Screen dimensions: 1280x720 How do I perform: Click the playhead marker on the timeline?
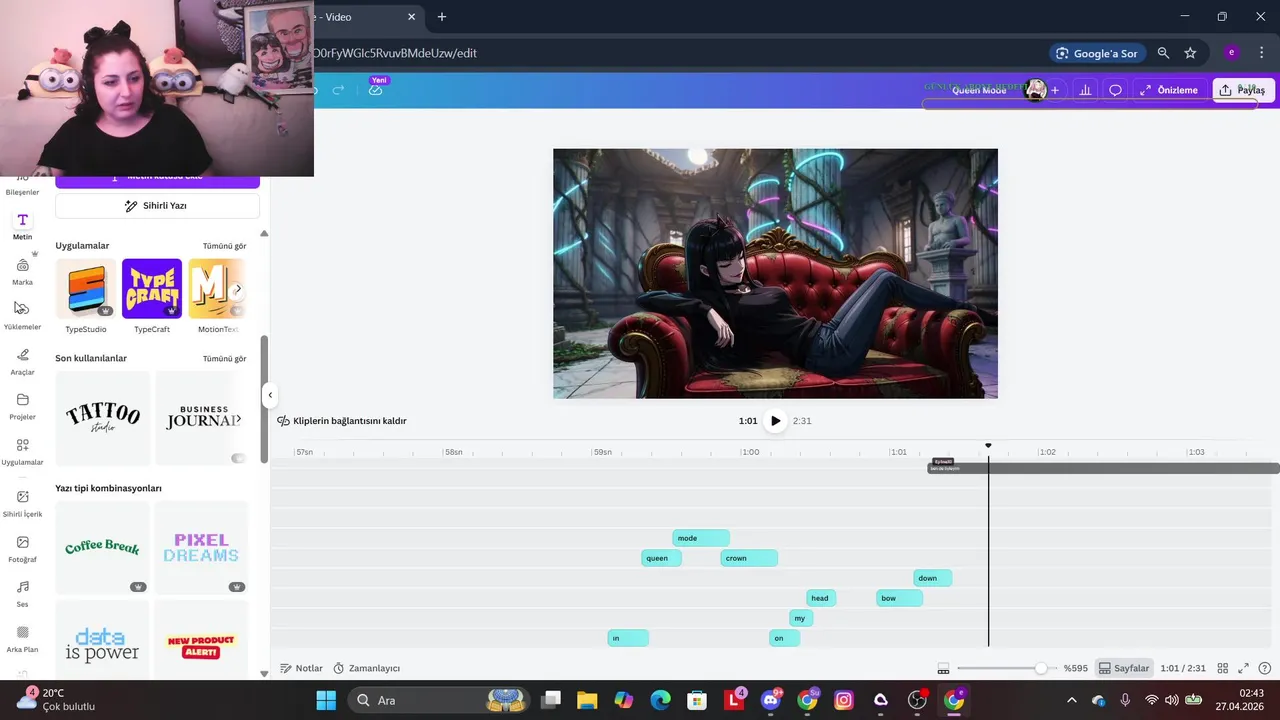coord(988,446)
